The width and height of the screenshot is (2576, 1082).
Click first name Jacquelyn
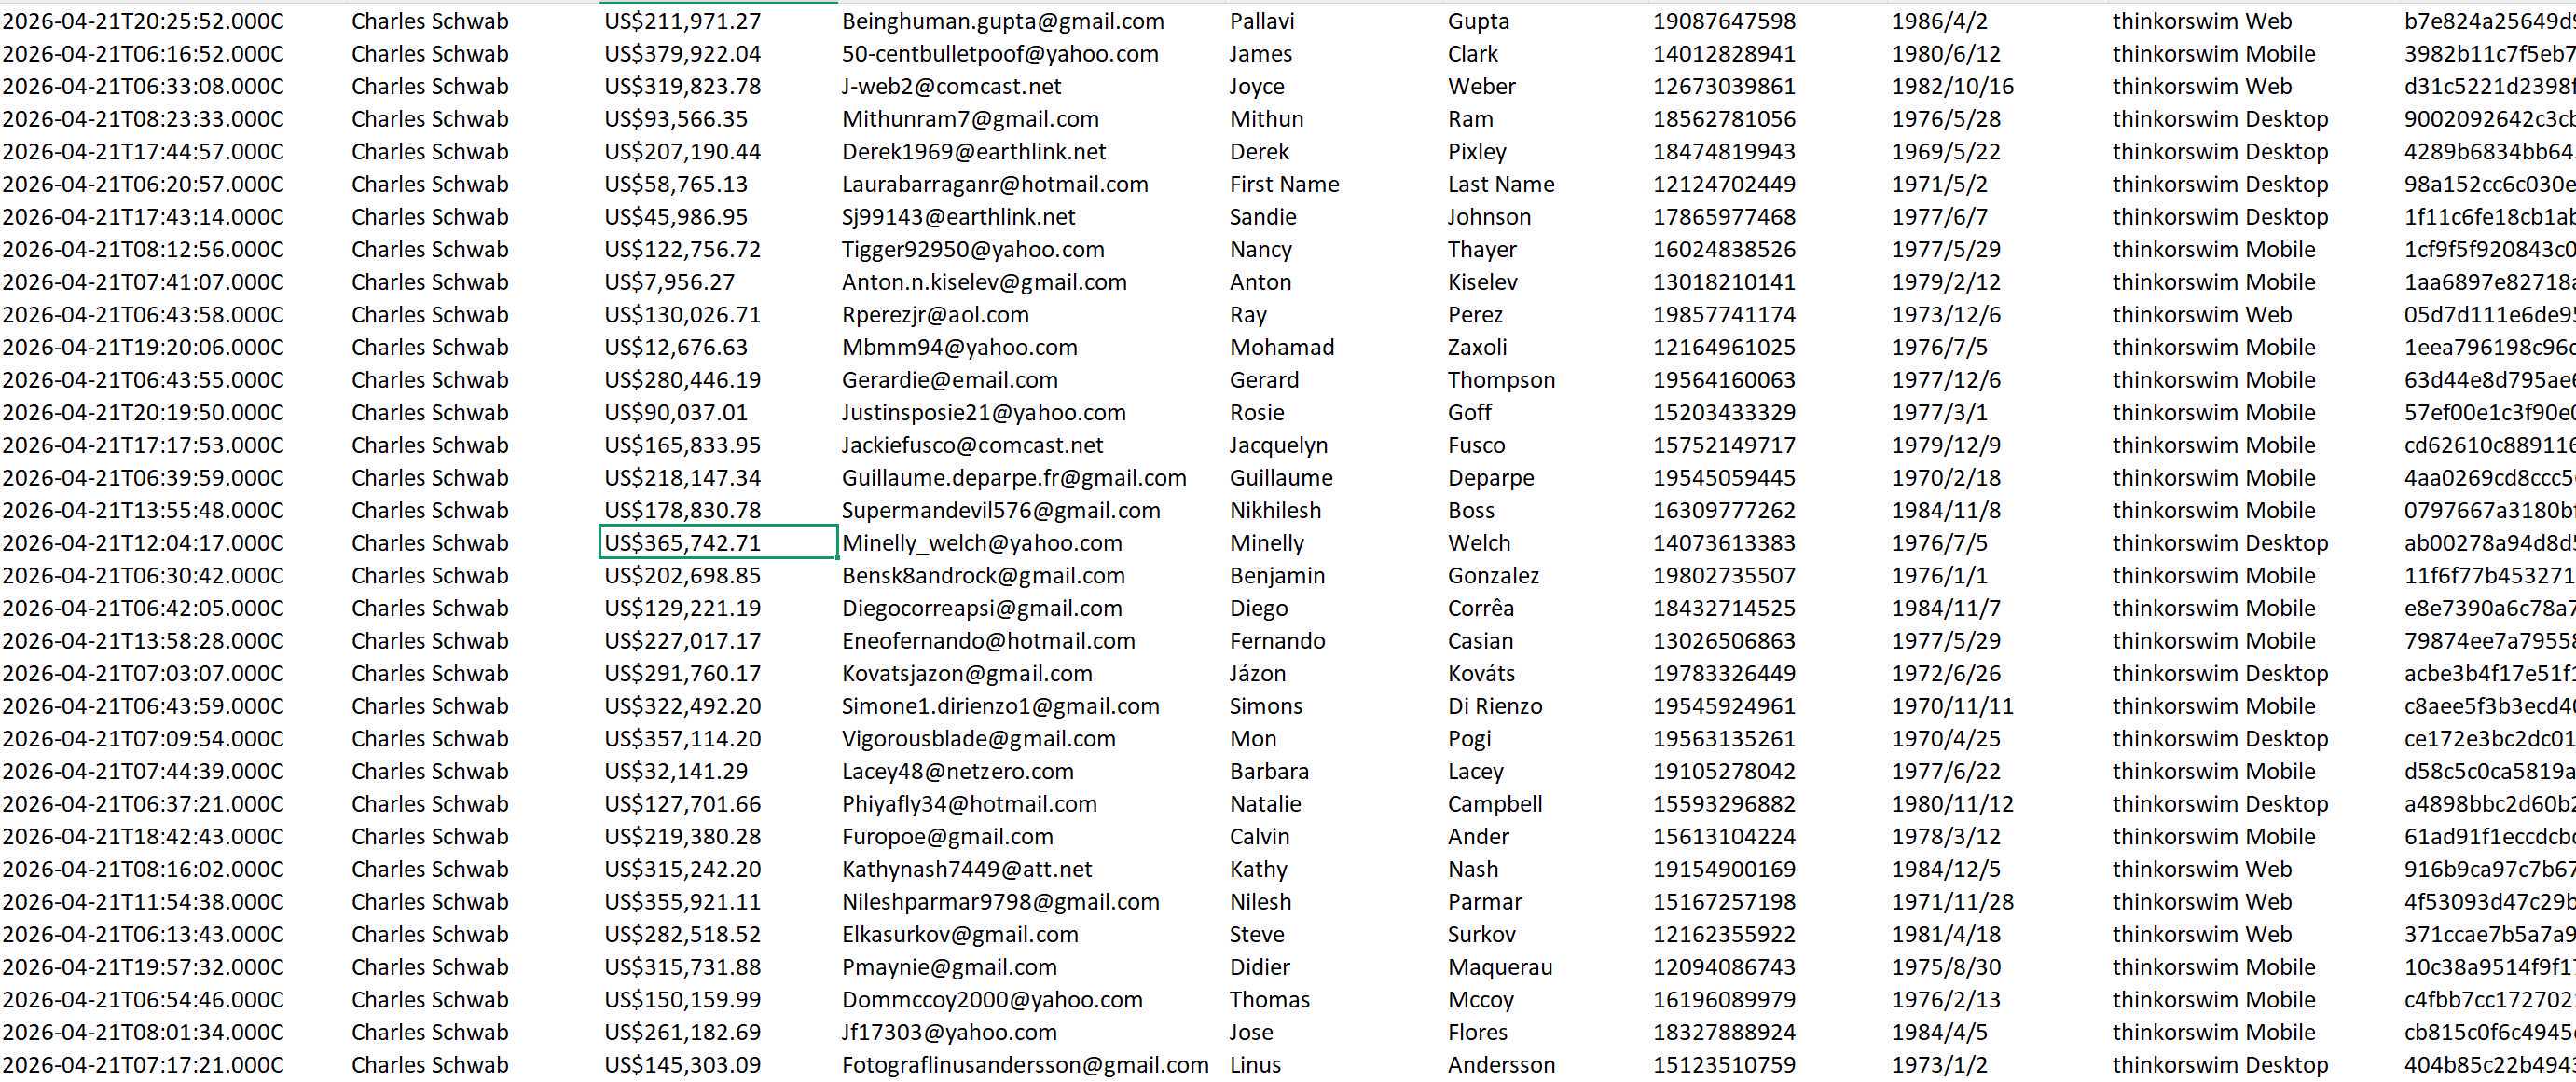click(x=1279, y=445)
